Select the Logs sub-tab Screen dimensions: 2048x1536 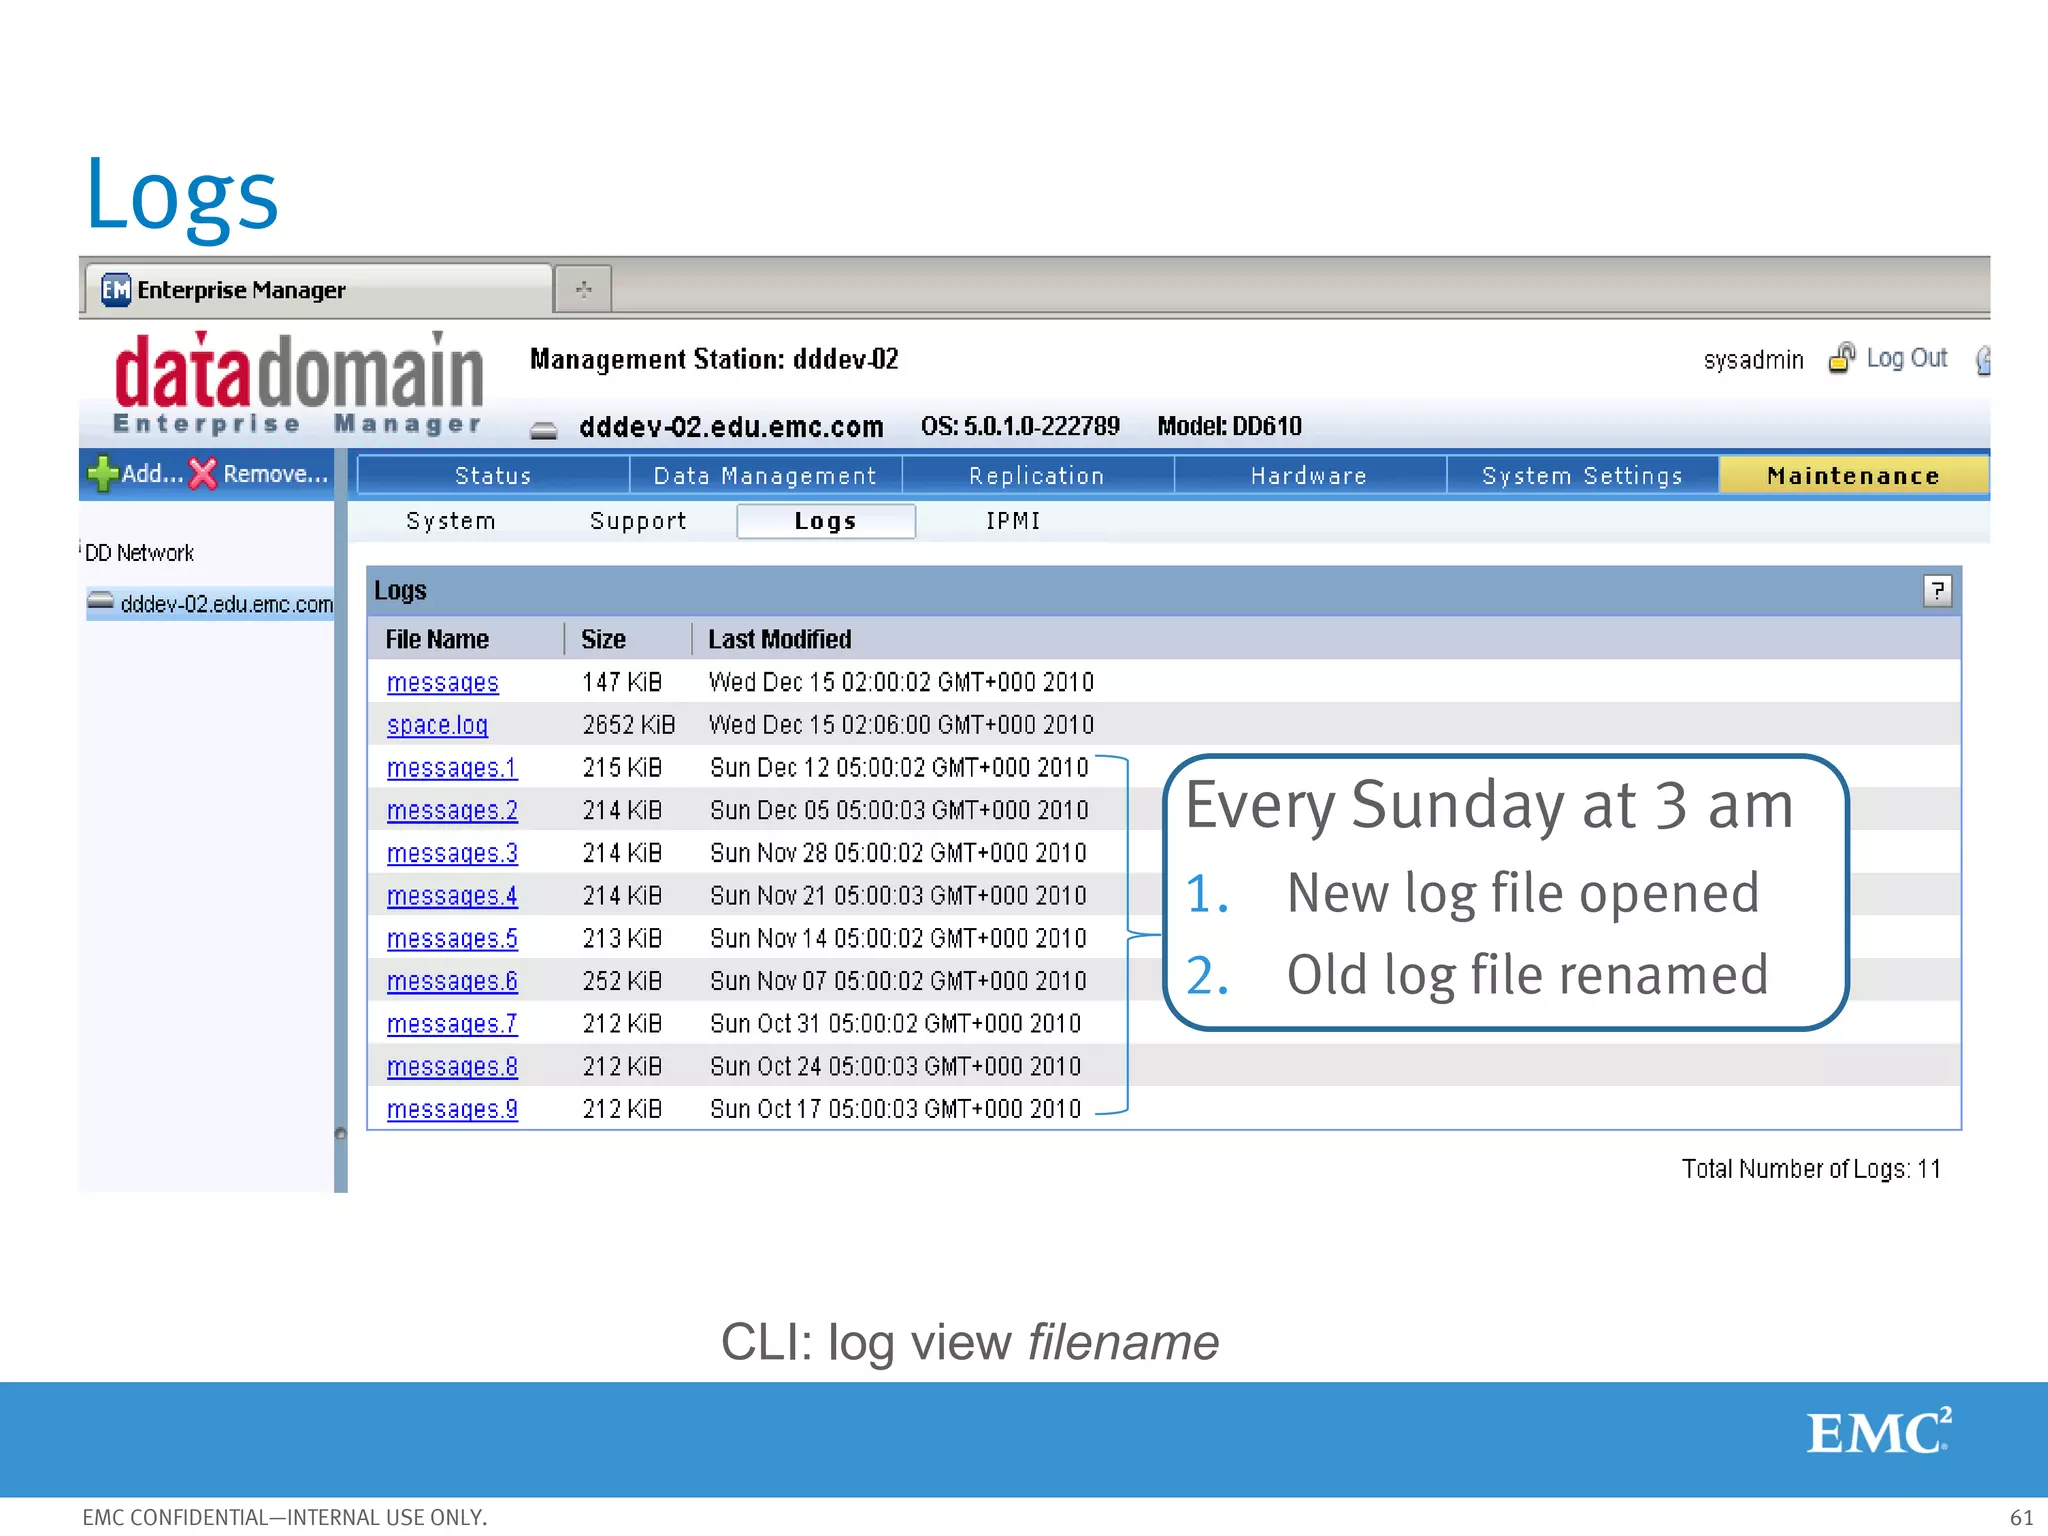pos(826,521)
